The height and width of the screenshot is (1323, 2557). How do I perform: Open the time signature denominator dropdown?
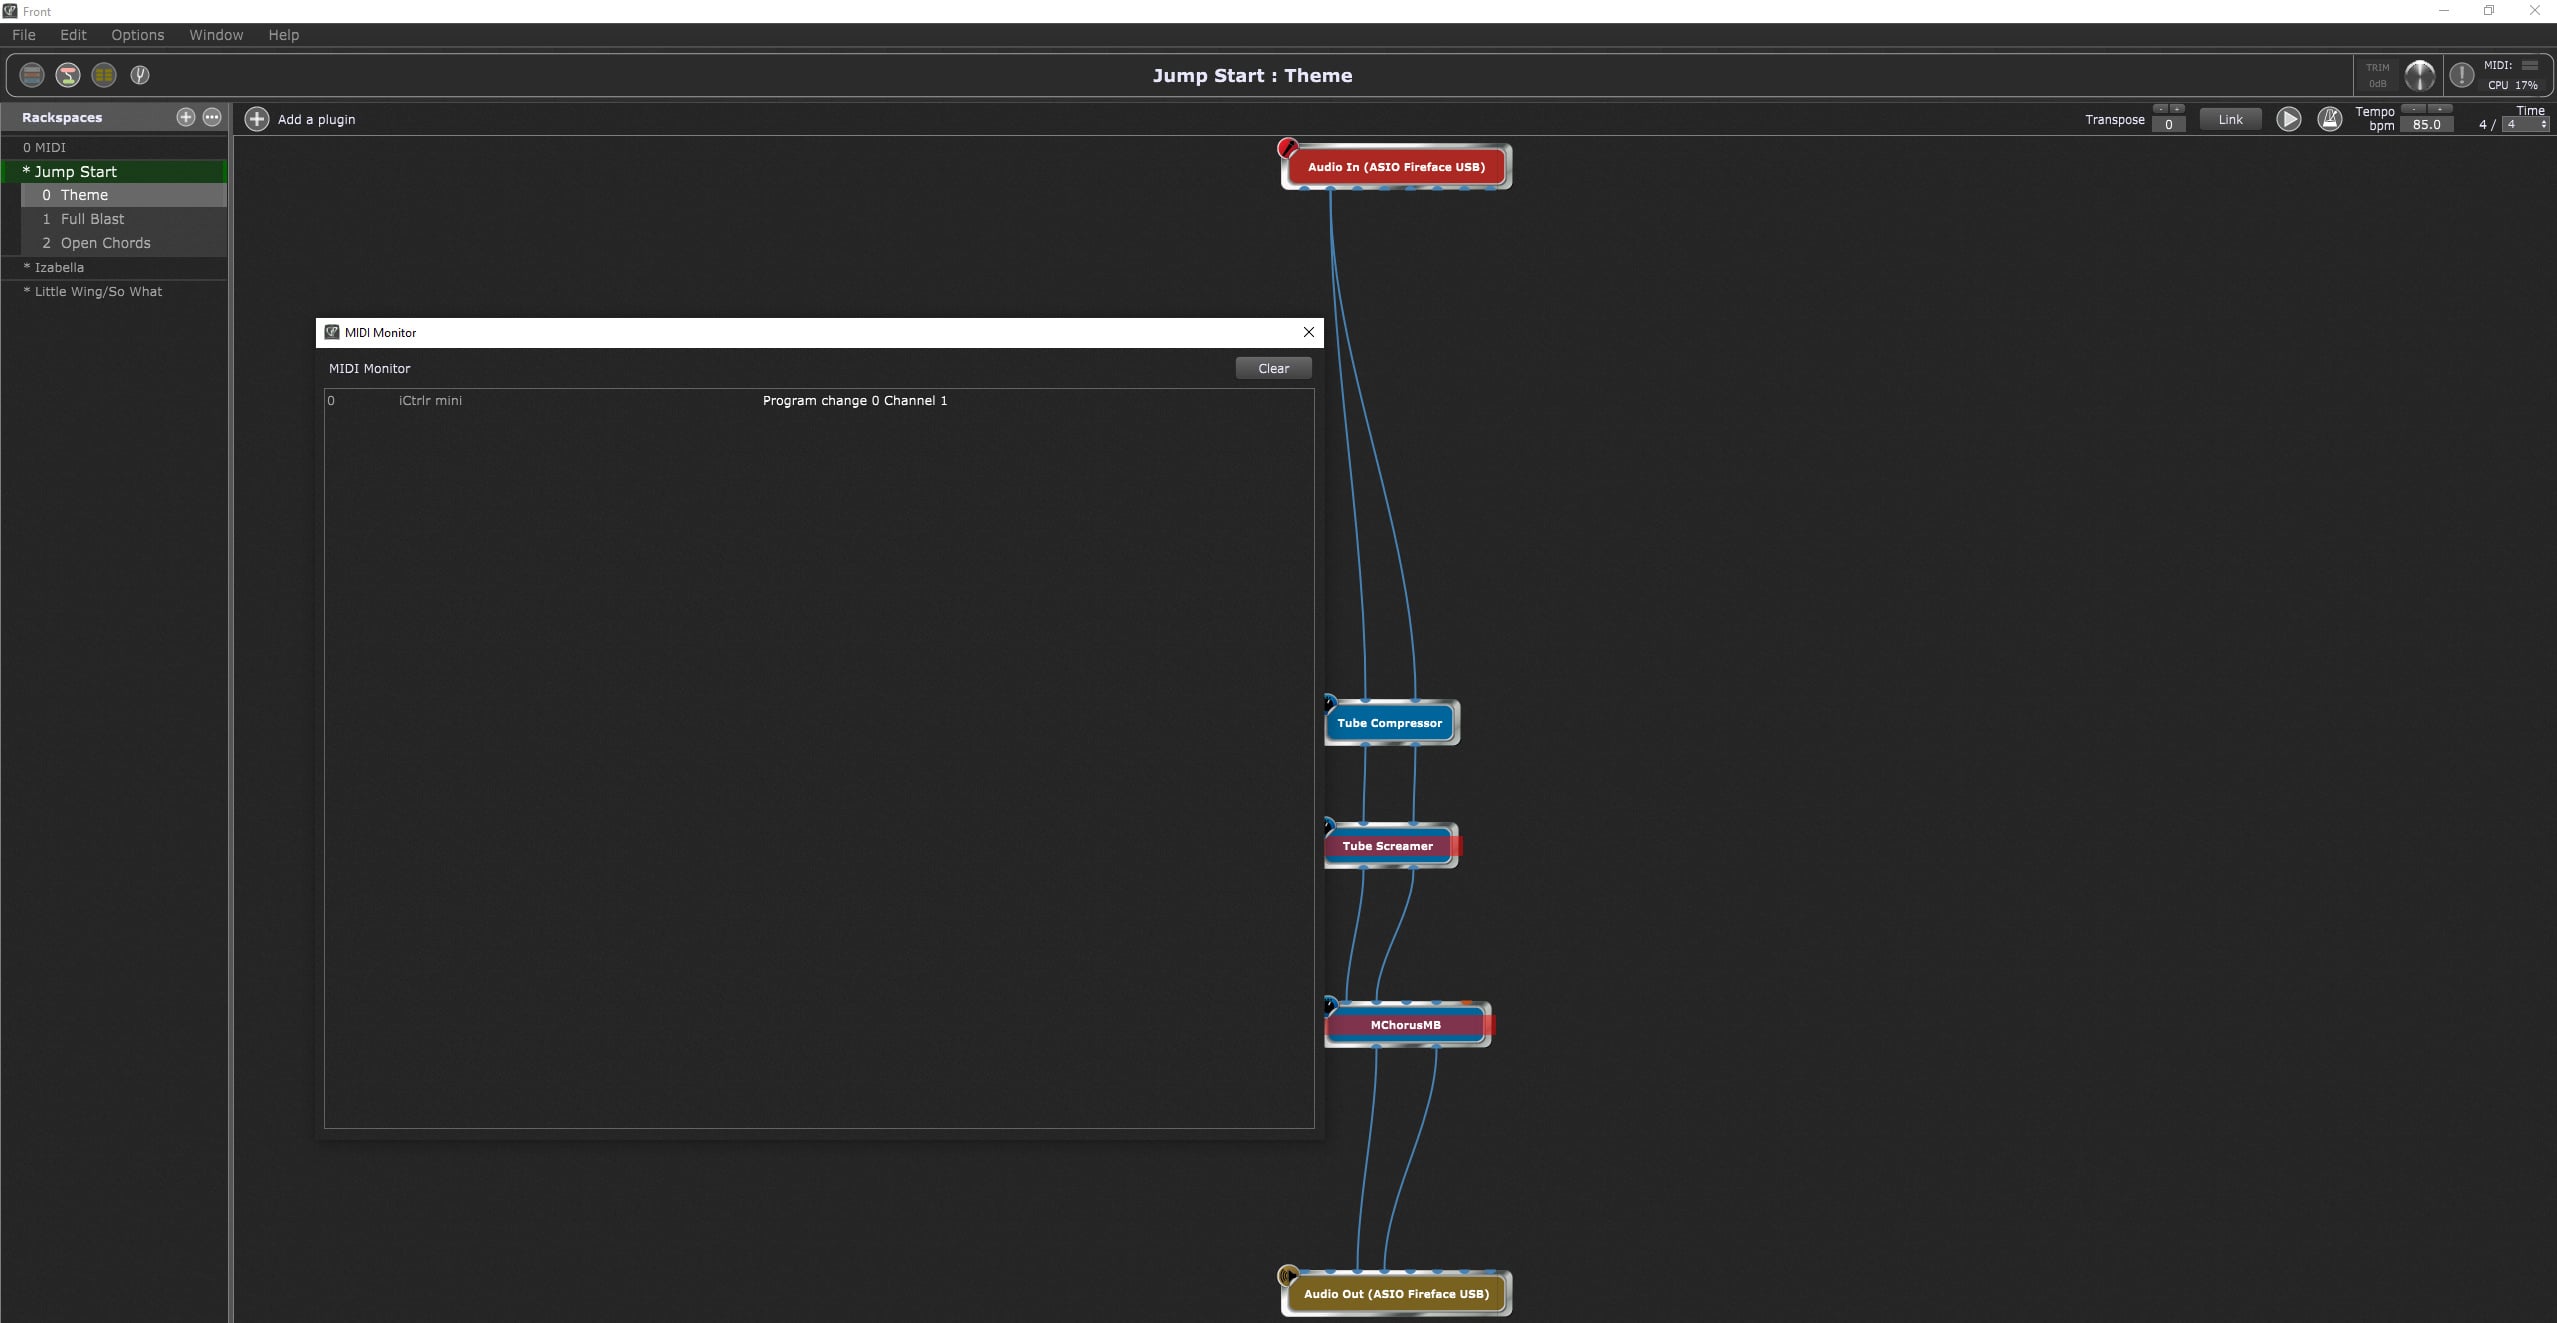pos(2525,125)
